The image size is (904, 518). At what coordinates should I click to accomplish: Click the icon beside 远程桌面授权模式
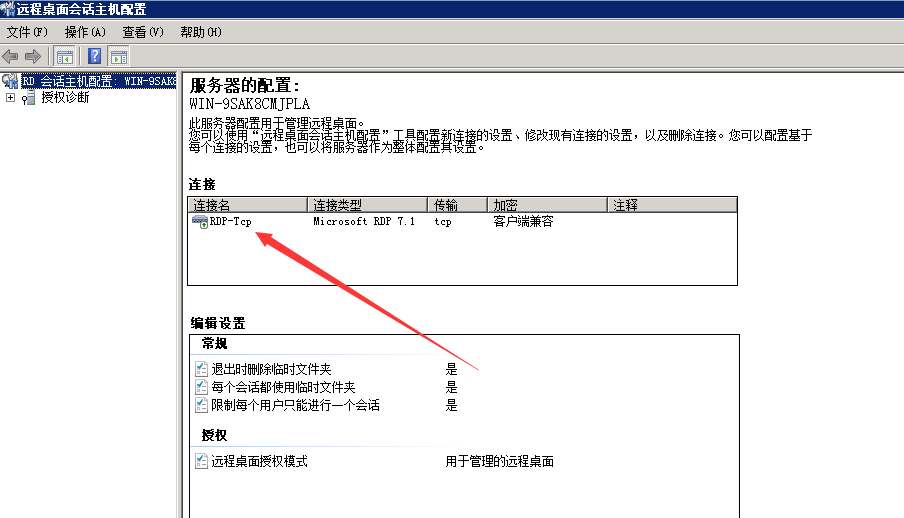coord(201,462)
